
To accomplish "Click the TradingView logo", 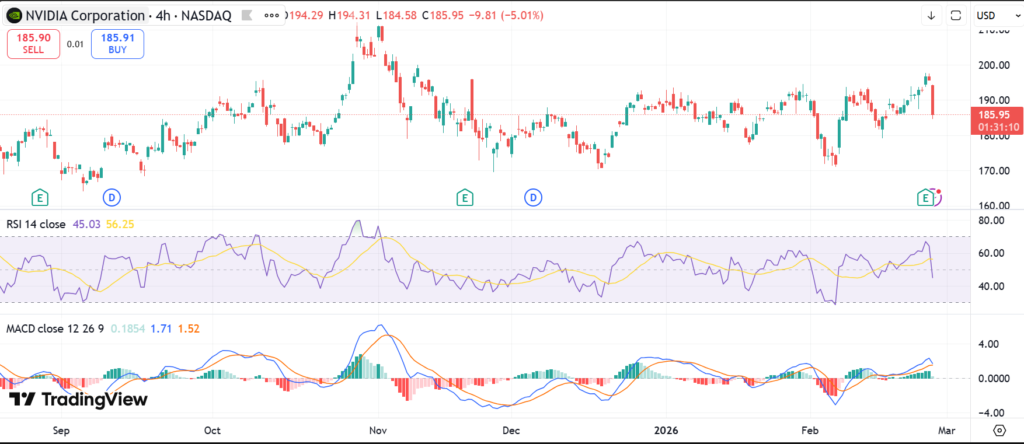I will point(78,399).
